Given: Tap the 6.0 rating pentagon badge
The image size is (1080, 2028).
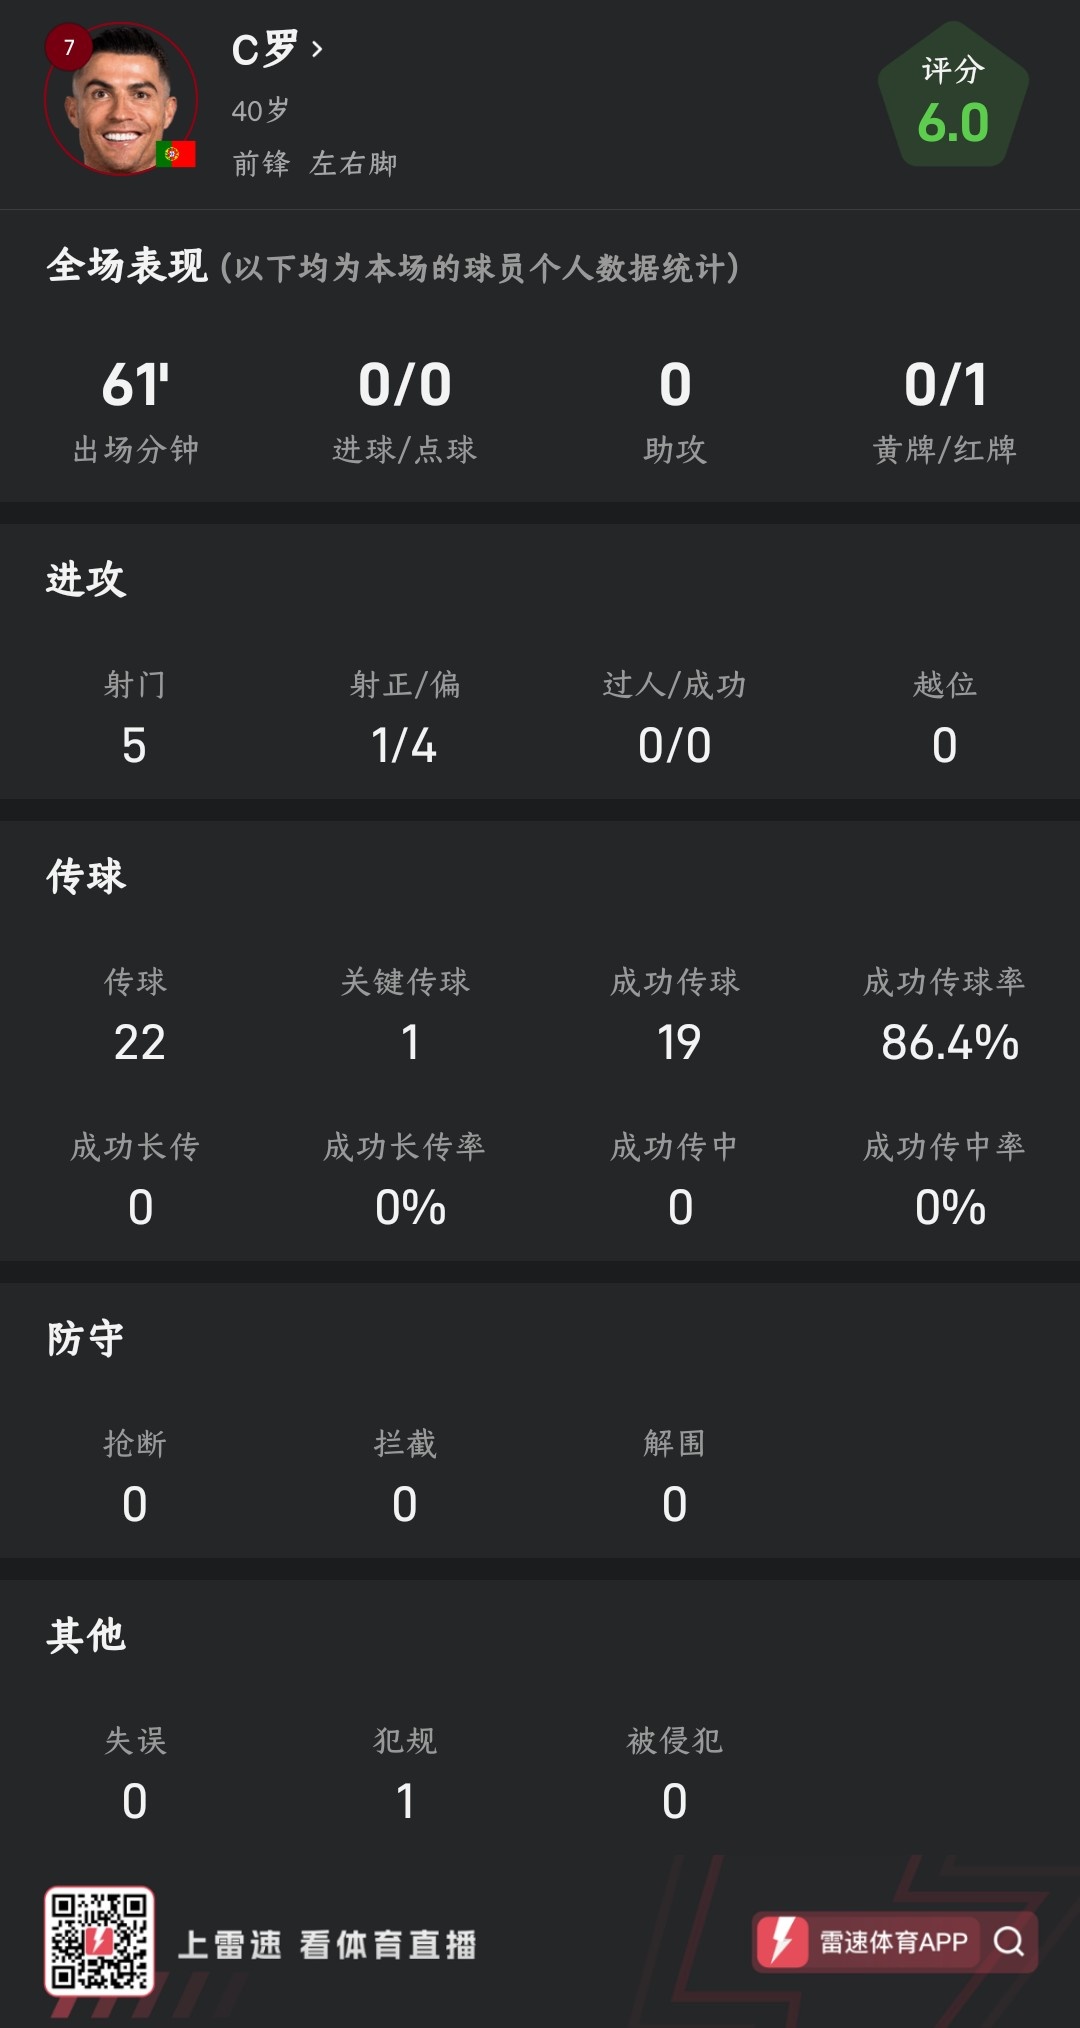Looking at the screenshot, I should tap(953, 100).
